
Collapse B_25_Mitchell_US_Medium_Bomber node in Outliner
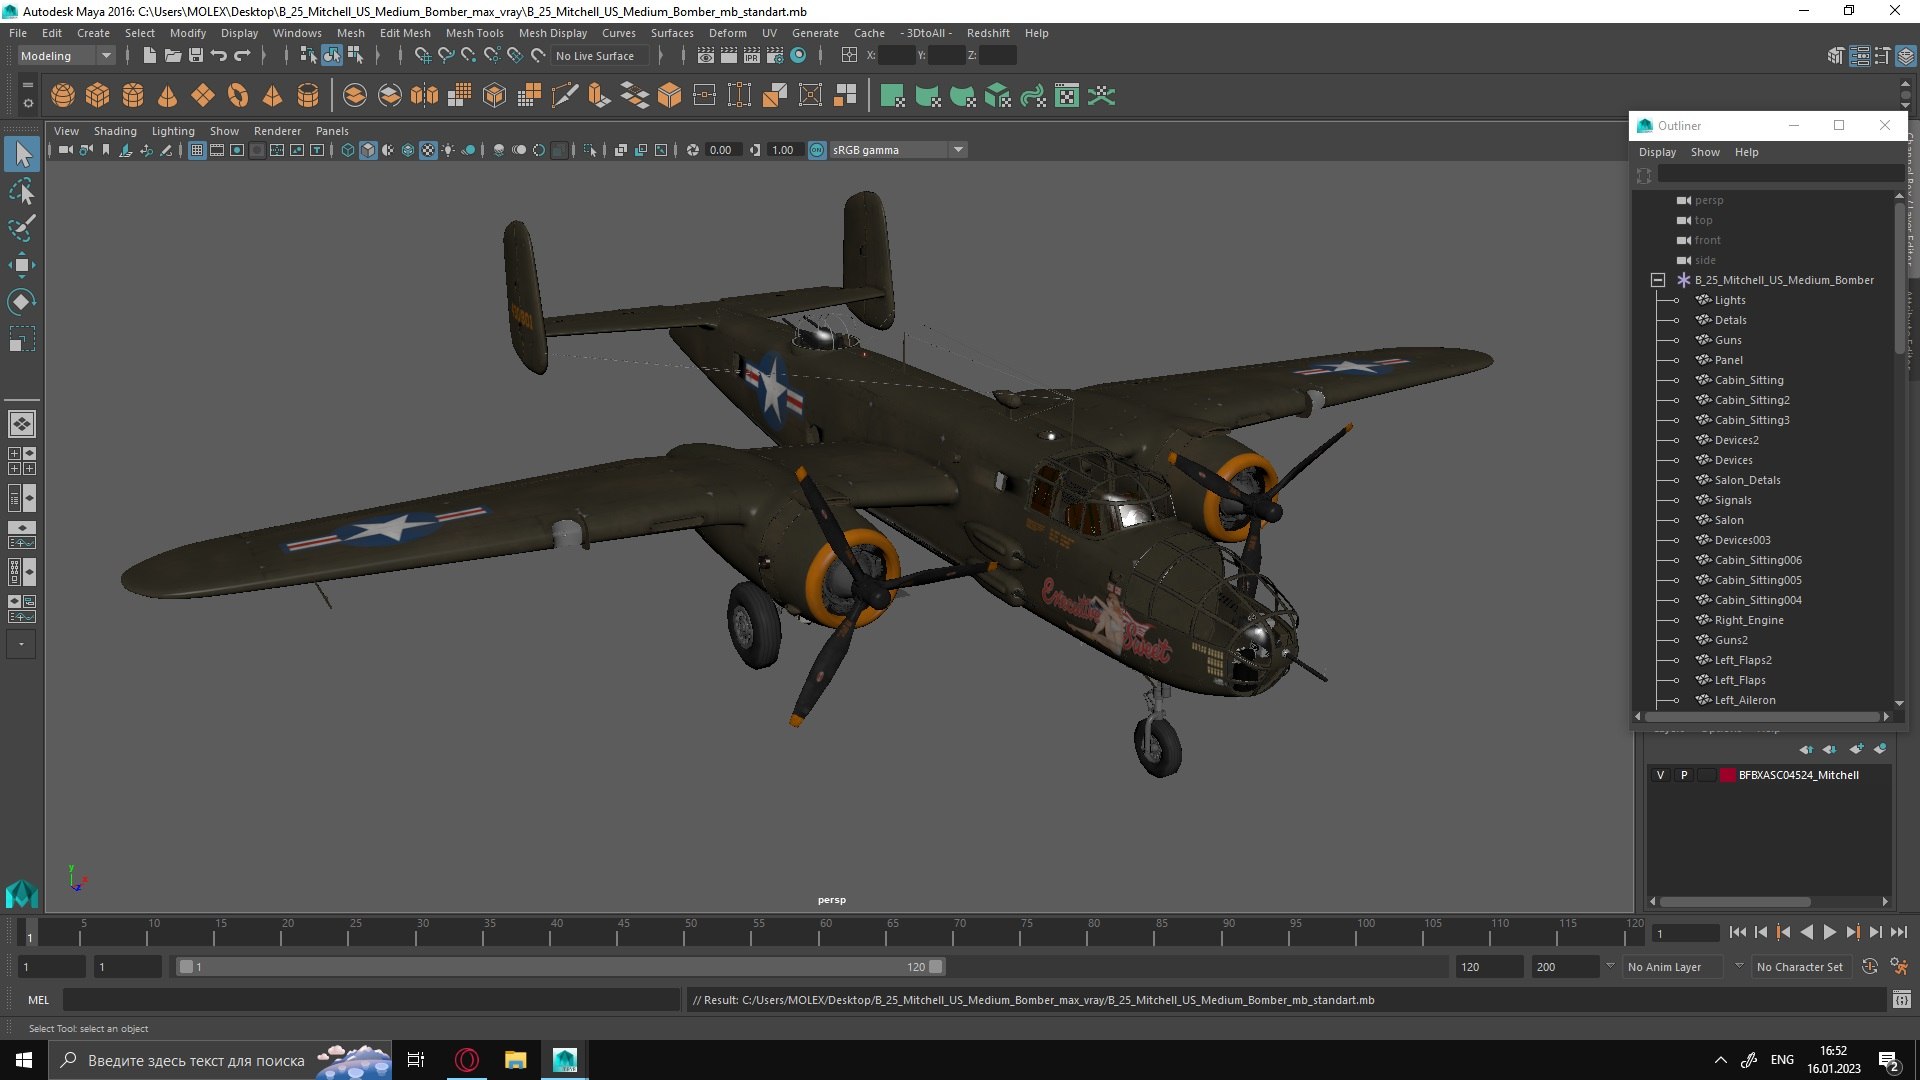coord(1657,280)
